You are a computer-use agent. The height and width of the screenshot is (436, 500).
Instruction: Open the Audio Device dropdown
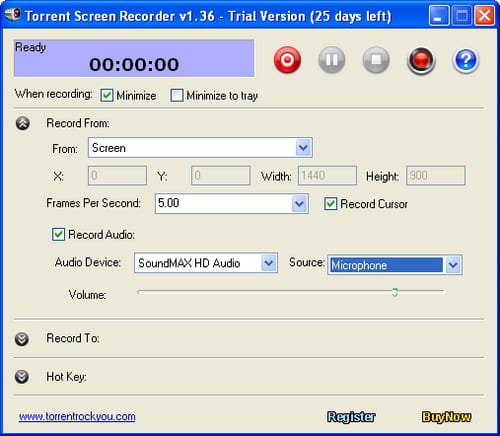269,263
